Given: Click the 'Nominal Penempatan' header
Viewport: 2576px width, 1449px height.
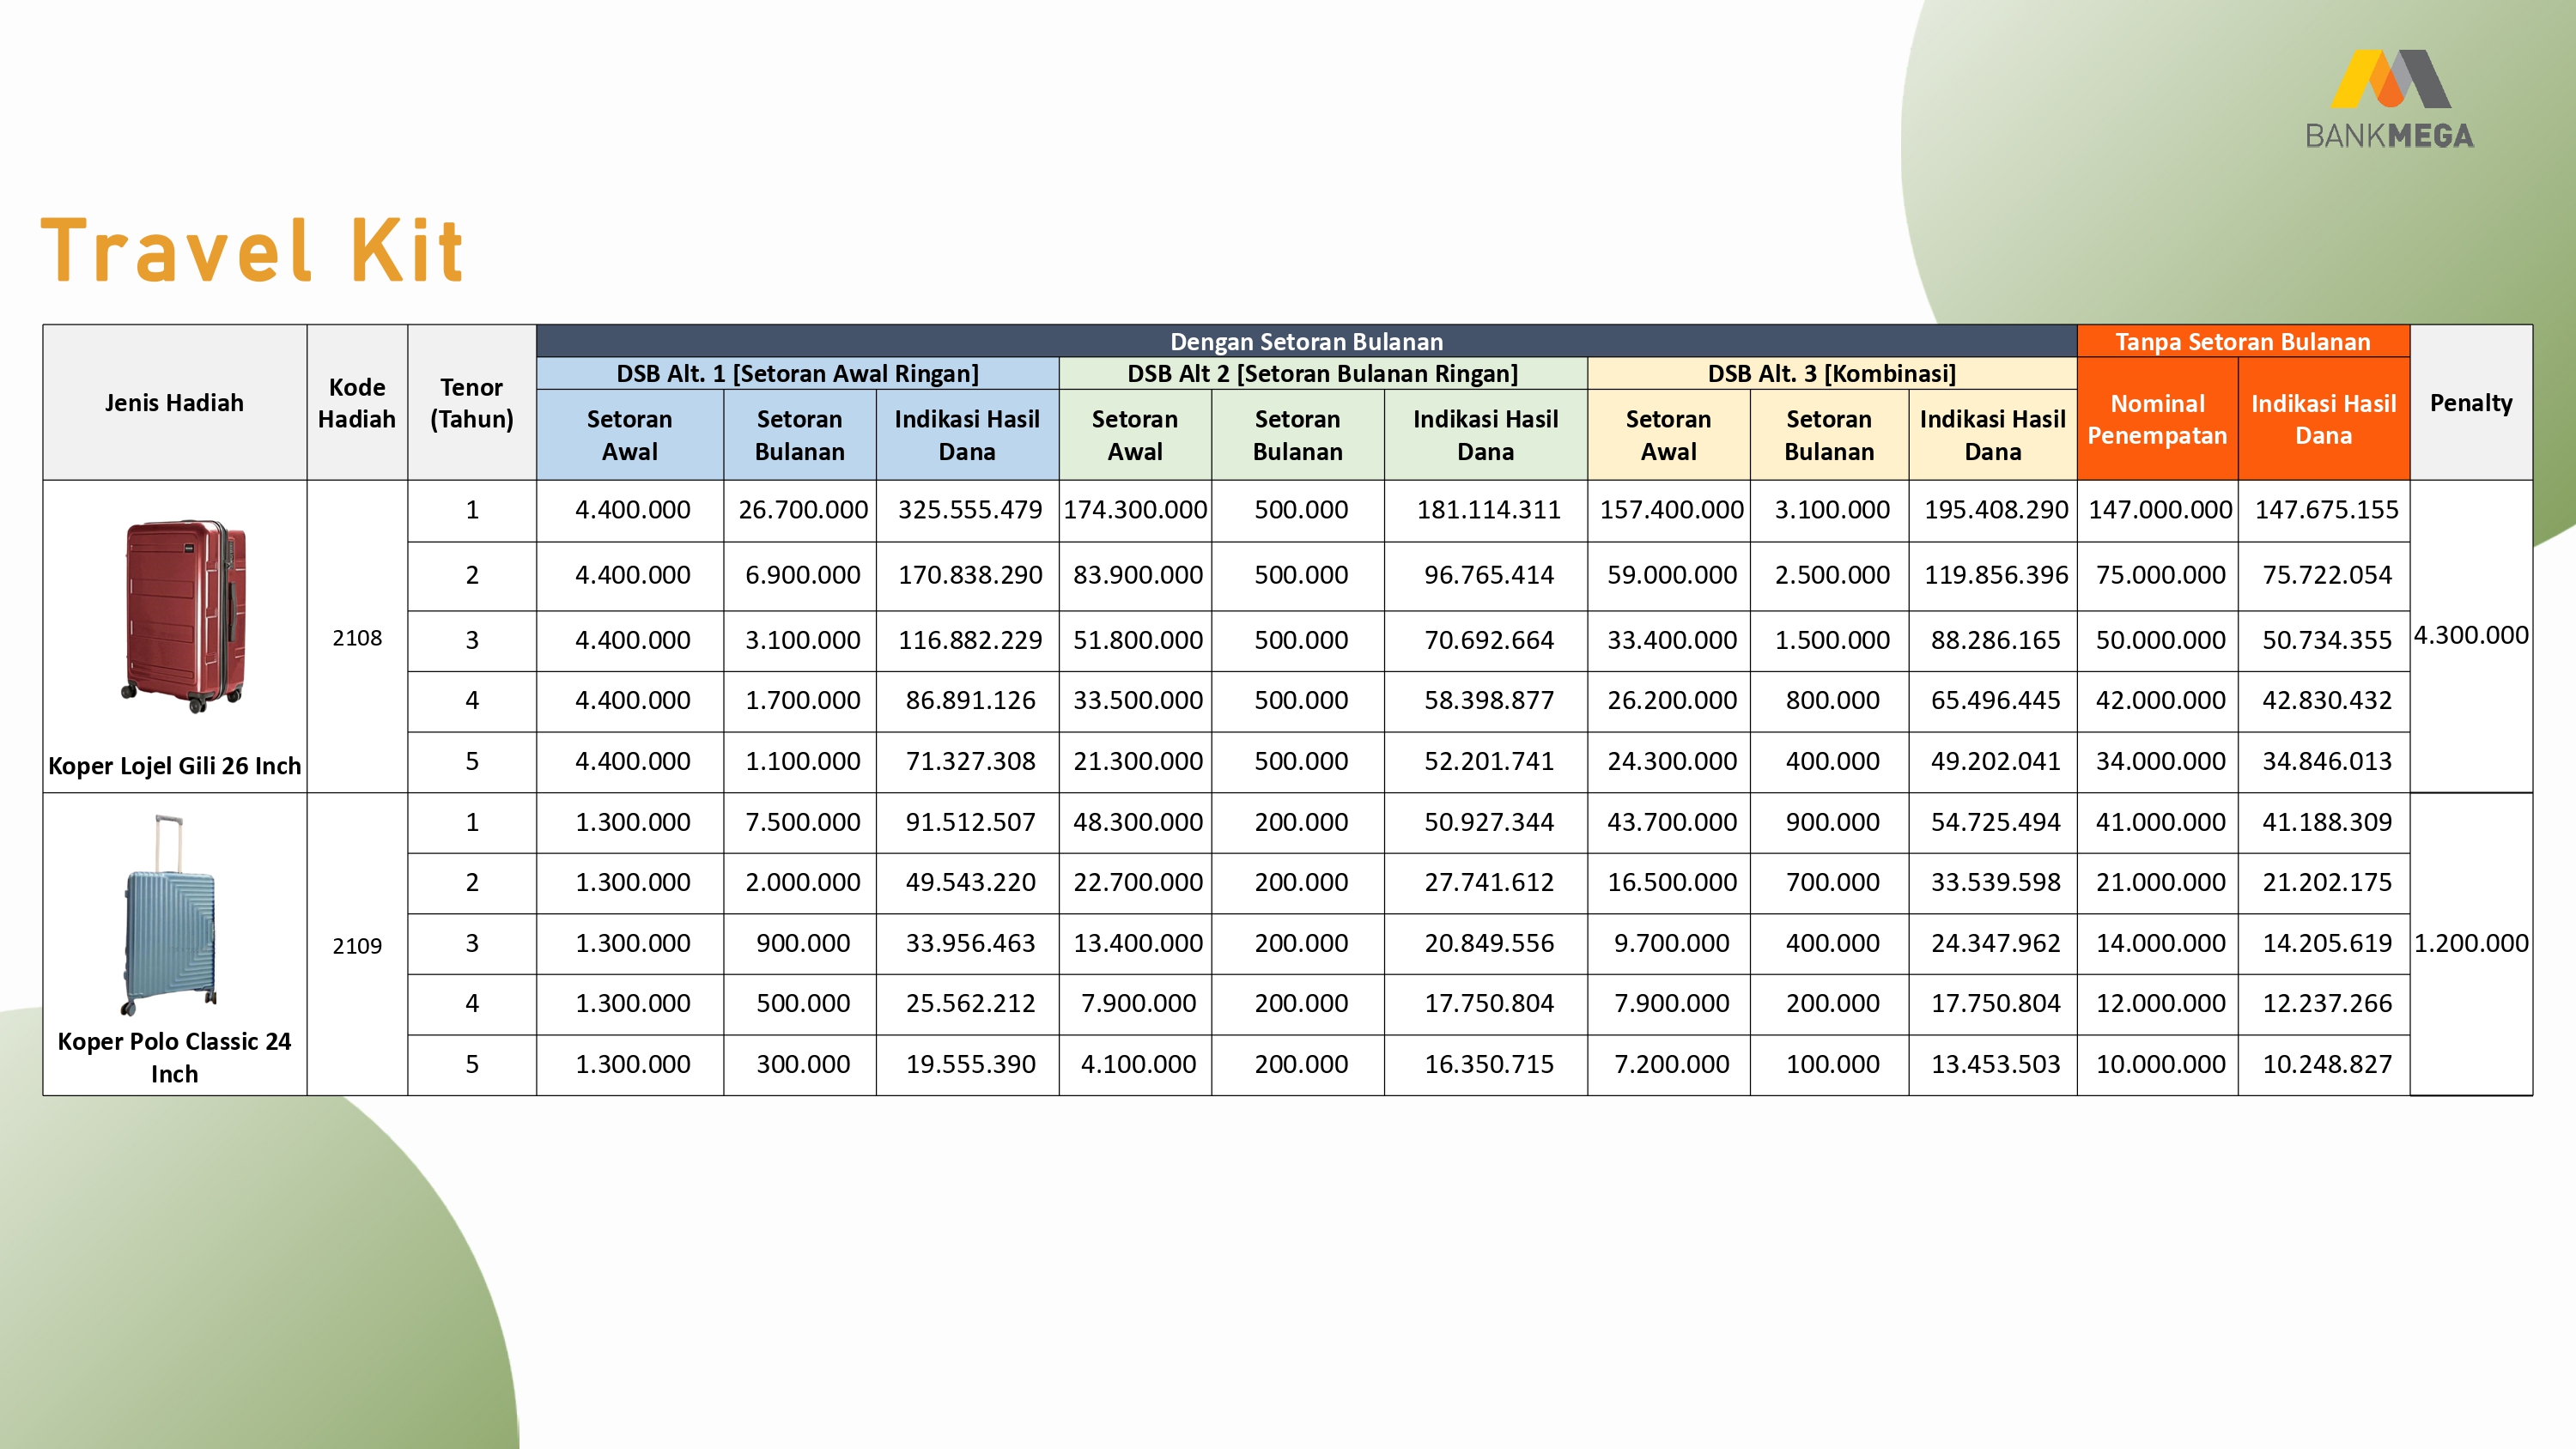Looking at the screenshot, I should [x=2157, y=419].
